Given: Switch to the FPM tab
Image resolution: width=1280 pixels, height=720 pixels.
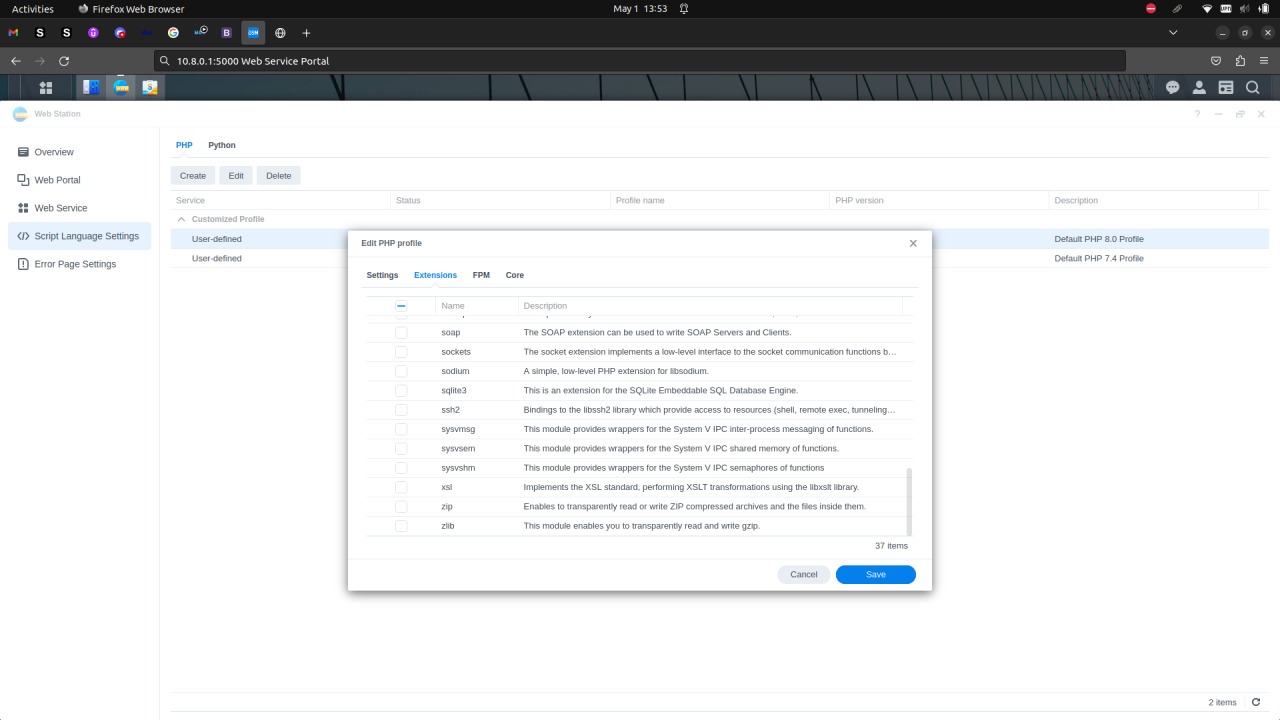Looking at the screenshot, I should pyautogui.click(x=481, y=275).
